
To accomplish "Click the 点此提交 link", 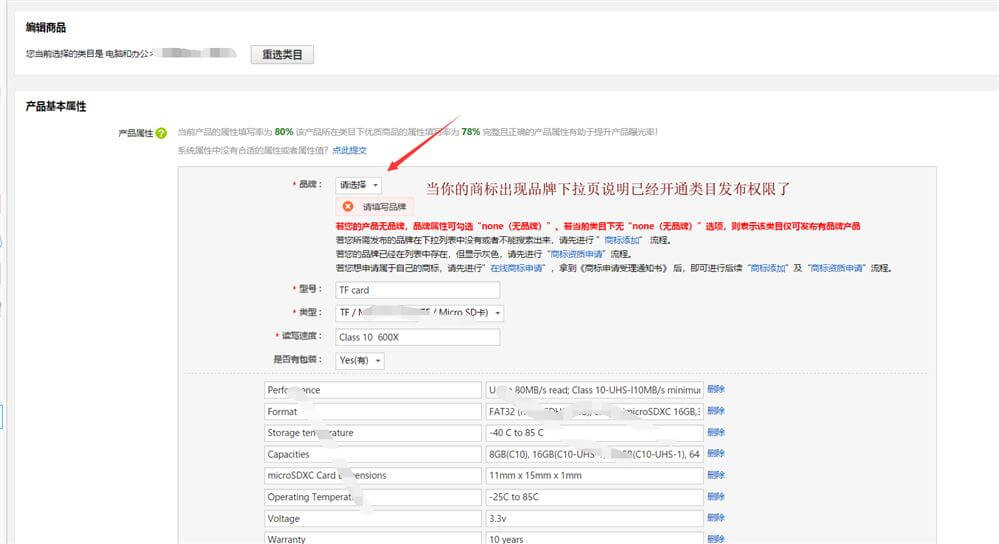I will tap(350, 150).
